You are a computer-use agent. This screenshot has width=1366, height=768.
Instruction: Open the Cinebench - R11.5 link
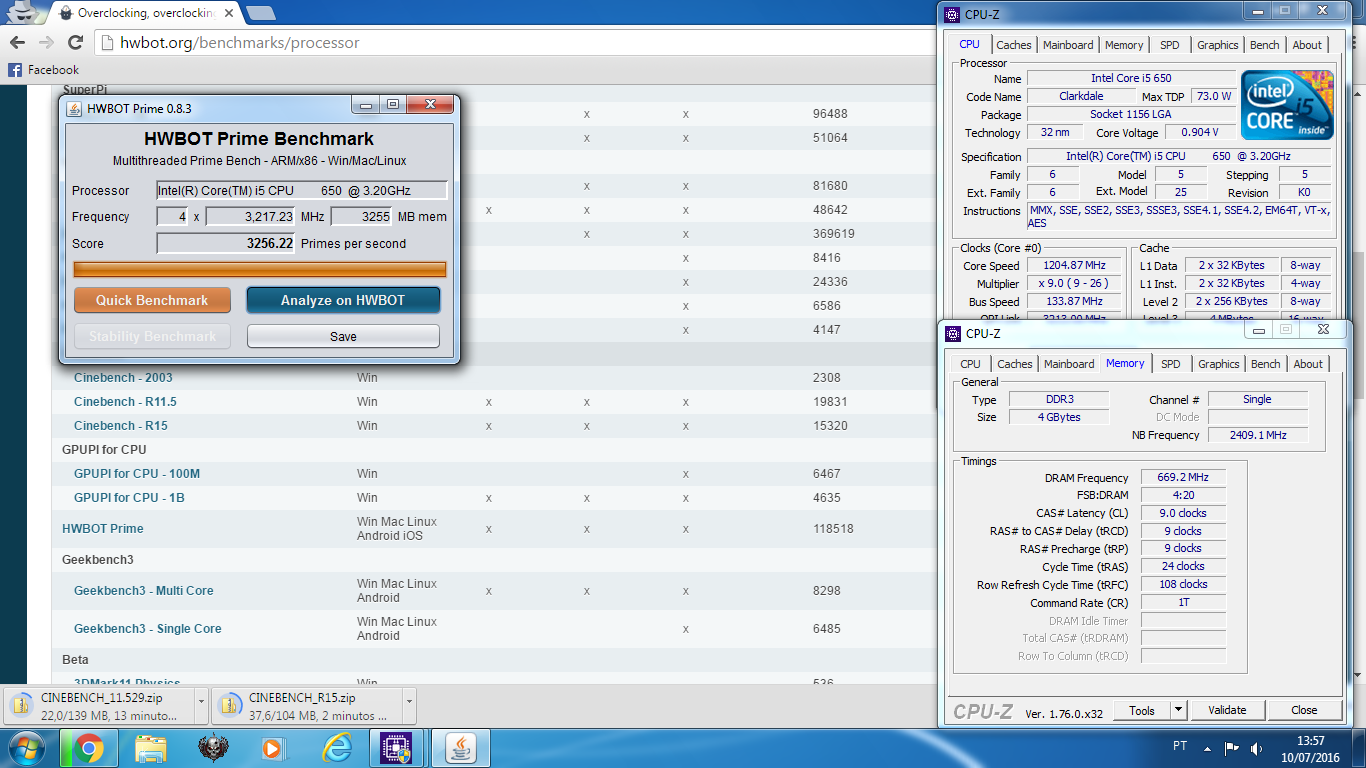125,402
